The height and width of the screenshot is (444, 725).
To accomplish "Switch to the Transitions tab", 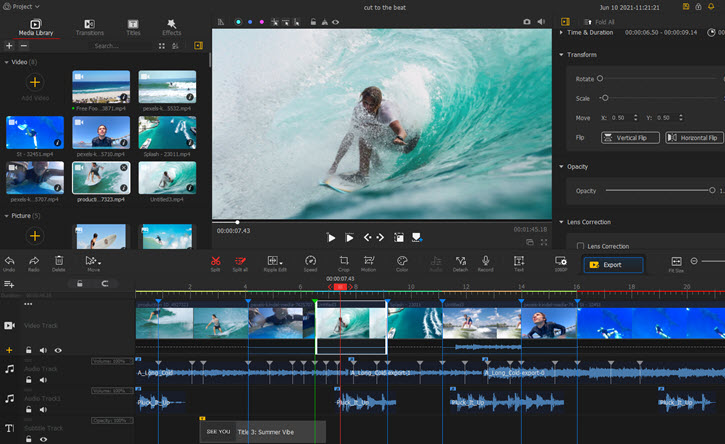I will coord(89,27).
